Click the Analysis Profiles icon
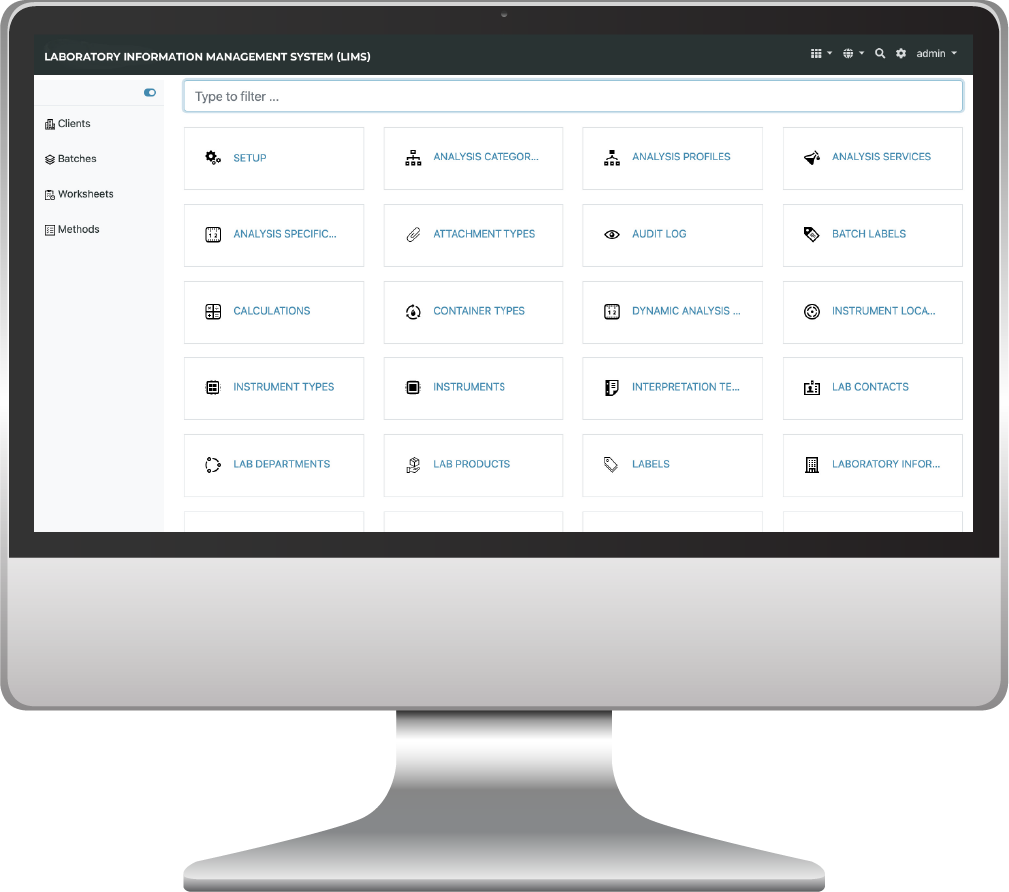Viewport: 1009px width, 892px height. tap(612, 158)
